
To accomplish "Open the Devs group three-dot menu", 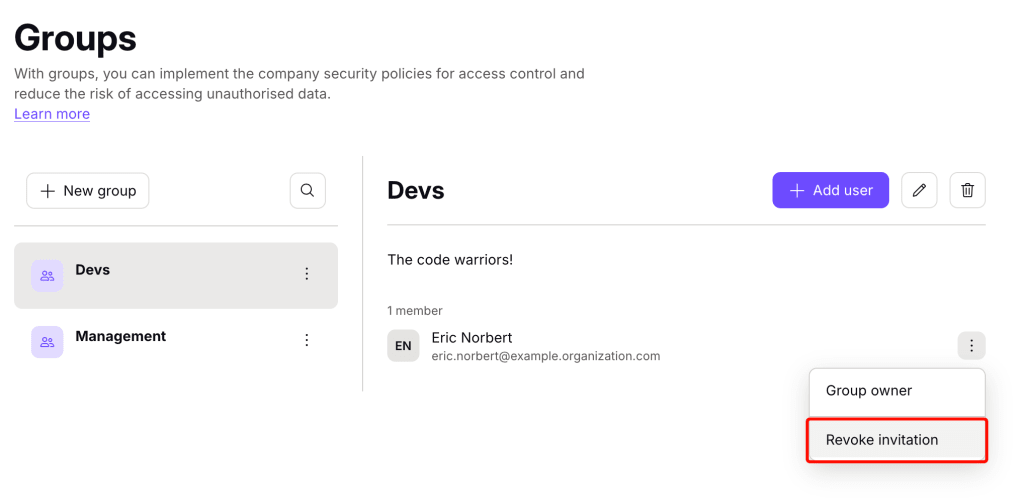I will pyautogui.click(x=307, y=274).
